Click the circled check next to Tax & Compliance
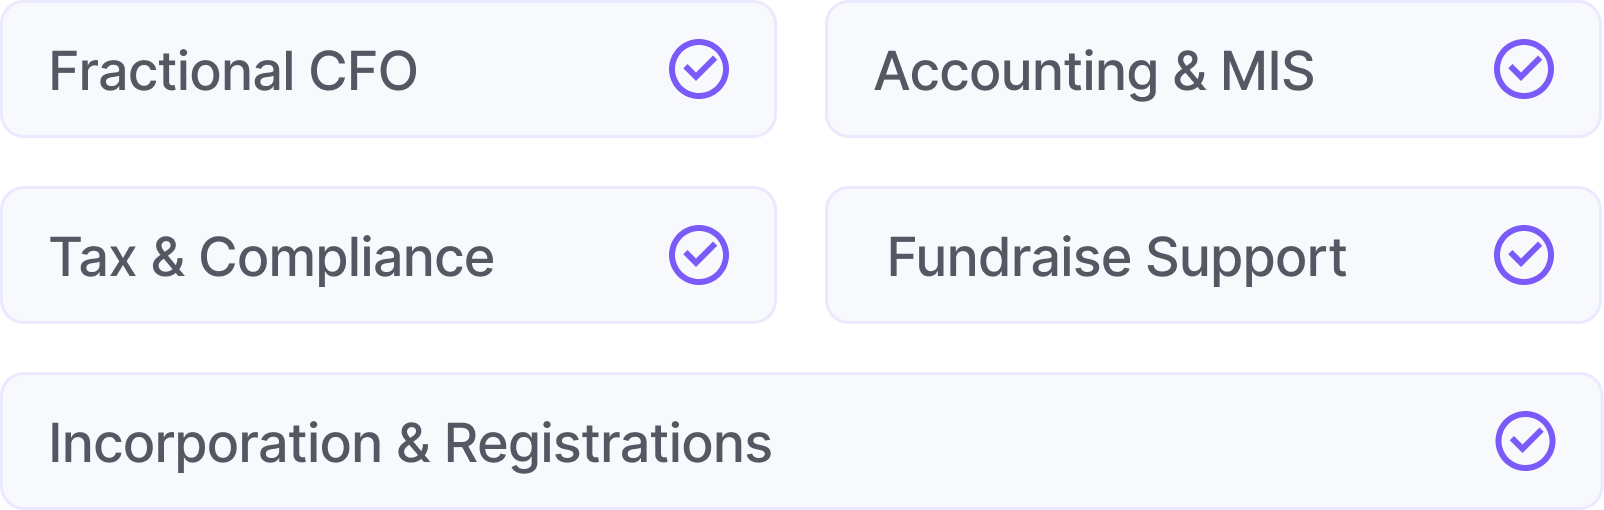Screen dimensions: 1604x510 (699, 255)
